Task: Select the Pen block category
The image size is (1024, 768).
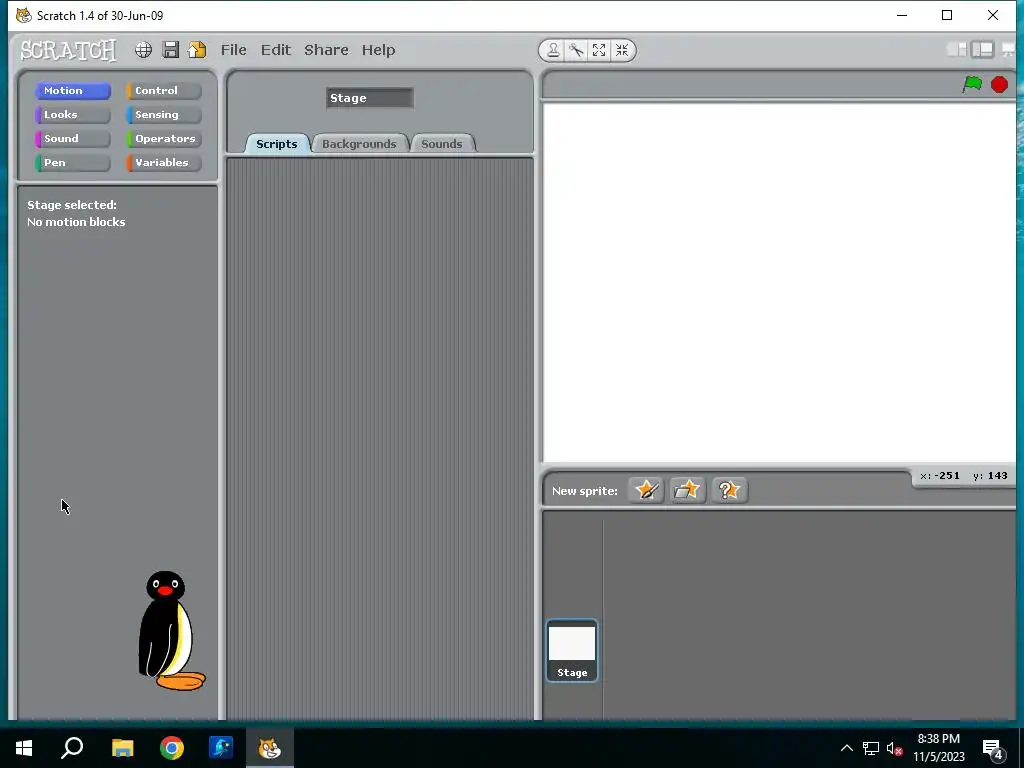Action: pyautogui.click(x=73, y=163)
